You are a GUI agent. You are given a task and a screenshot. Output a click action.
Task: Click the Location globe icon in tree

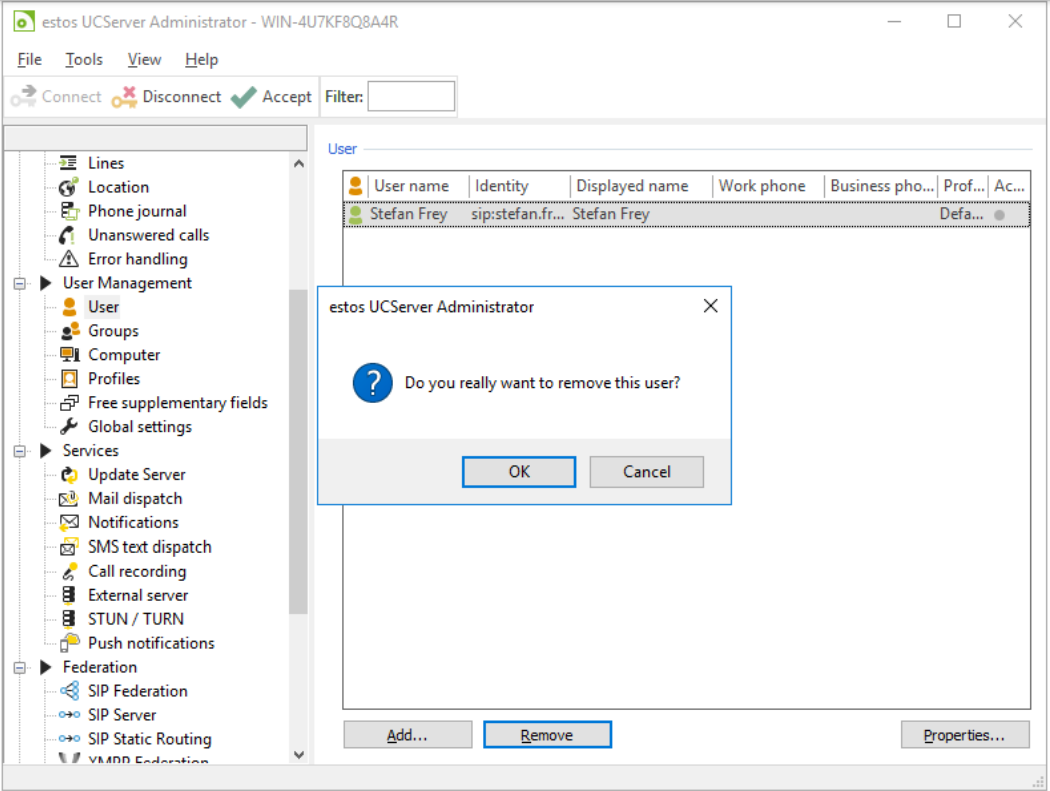click(69, 187)
